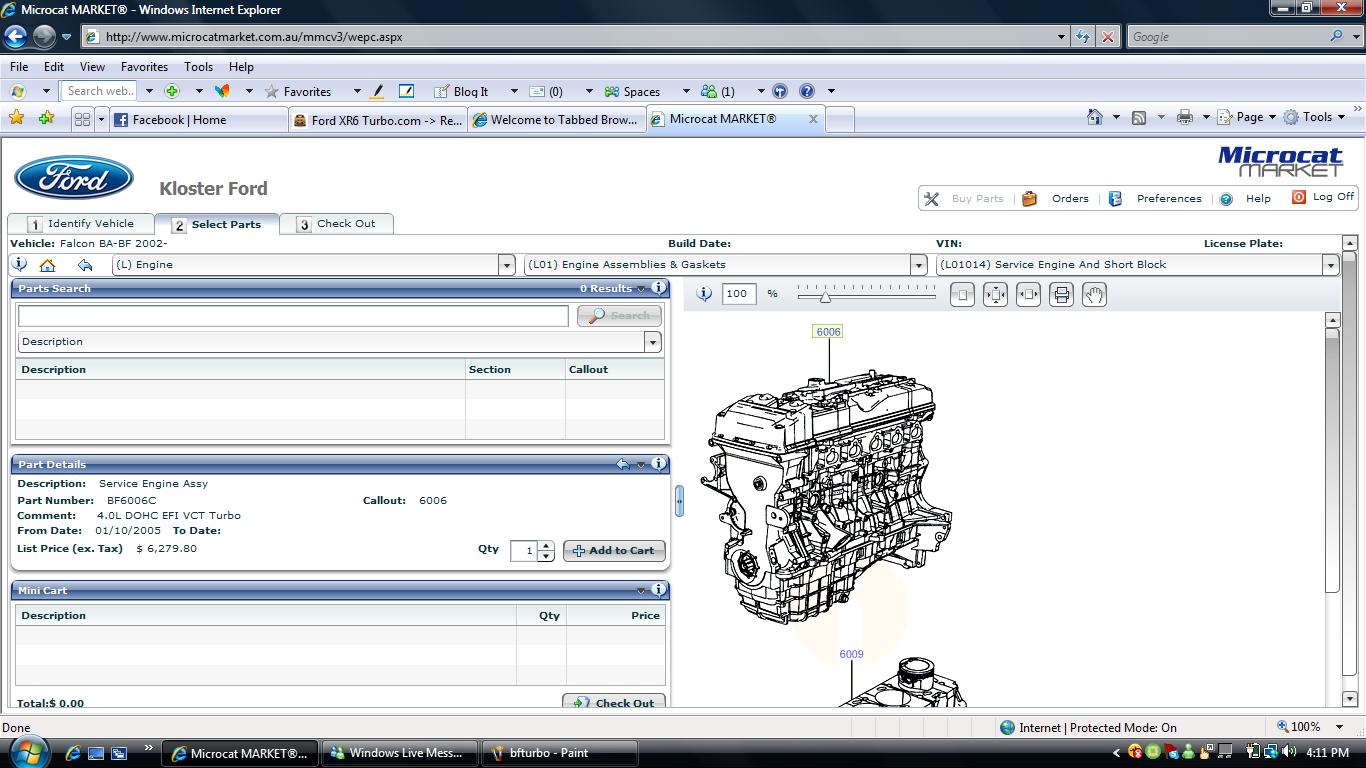Collapse Parts Search panel chevron

[641, 289]
